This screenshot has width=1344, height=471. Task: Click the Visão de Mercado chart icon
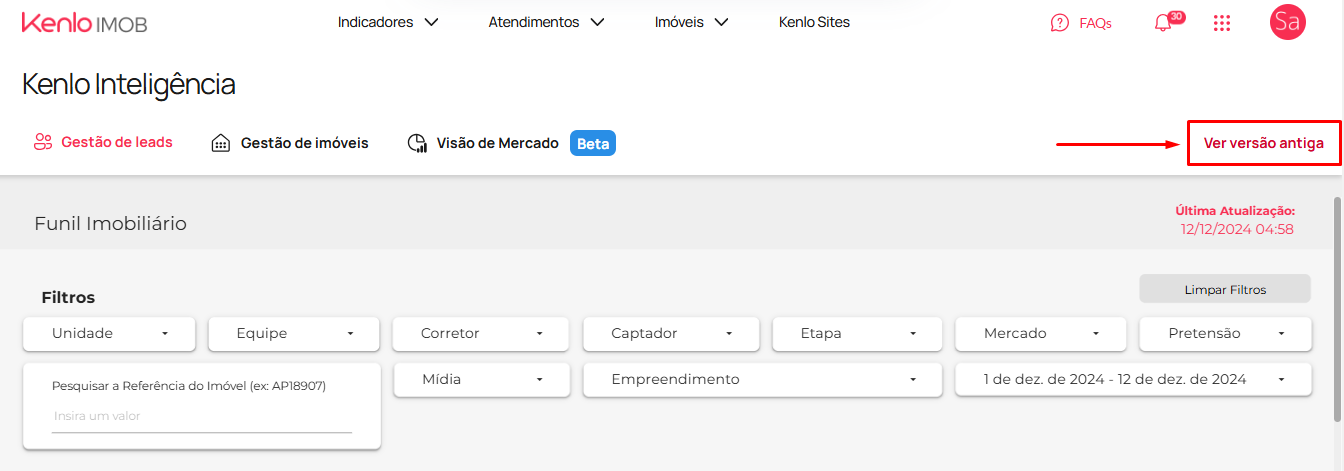(417, 143)
